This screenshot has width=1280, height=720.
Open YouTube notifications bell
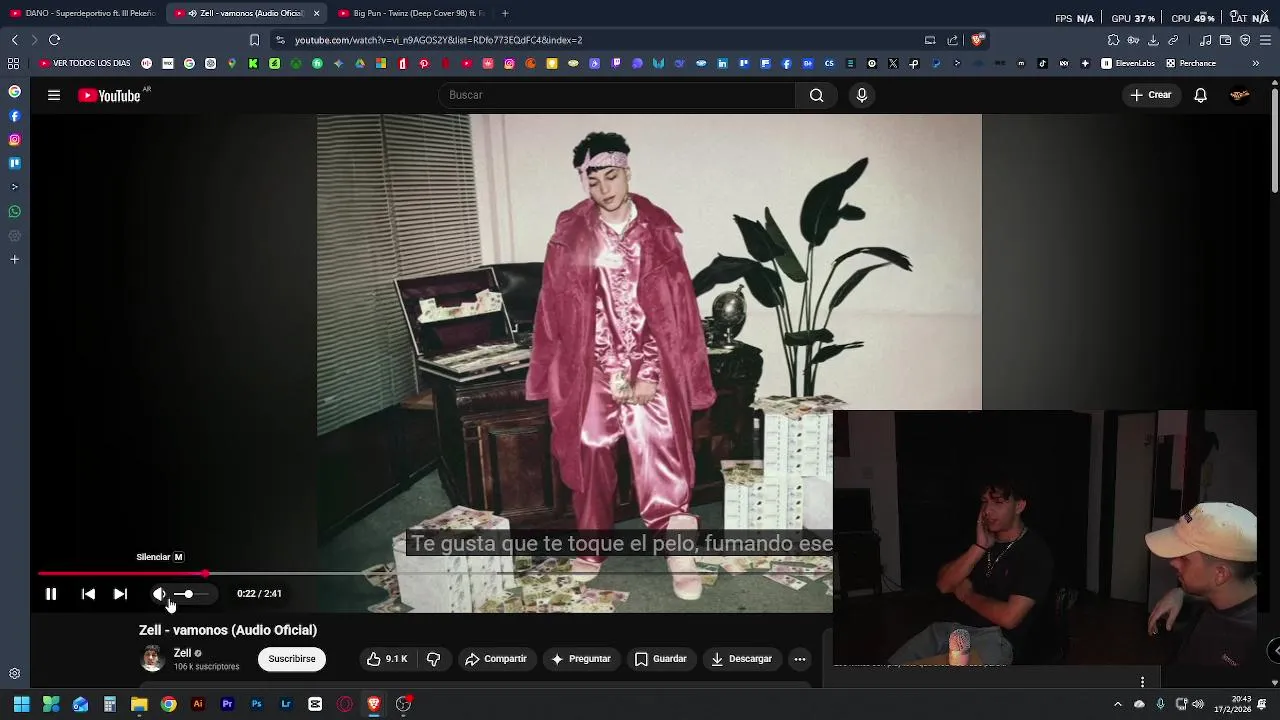point(1201,95)
